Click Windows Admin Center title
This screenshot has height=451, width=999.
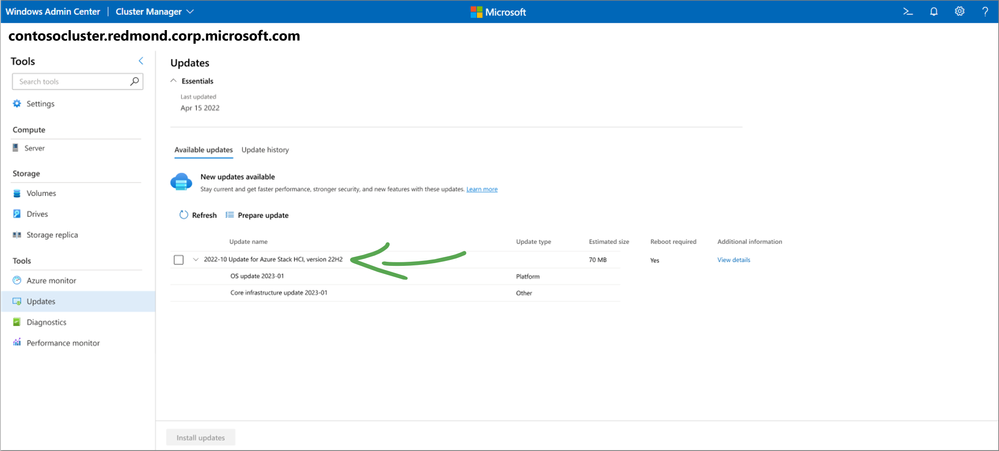53,11
